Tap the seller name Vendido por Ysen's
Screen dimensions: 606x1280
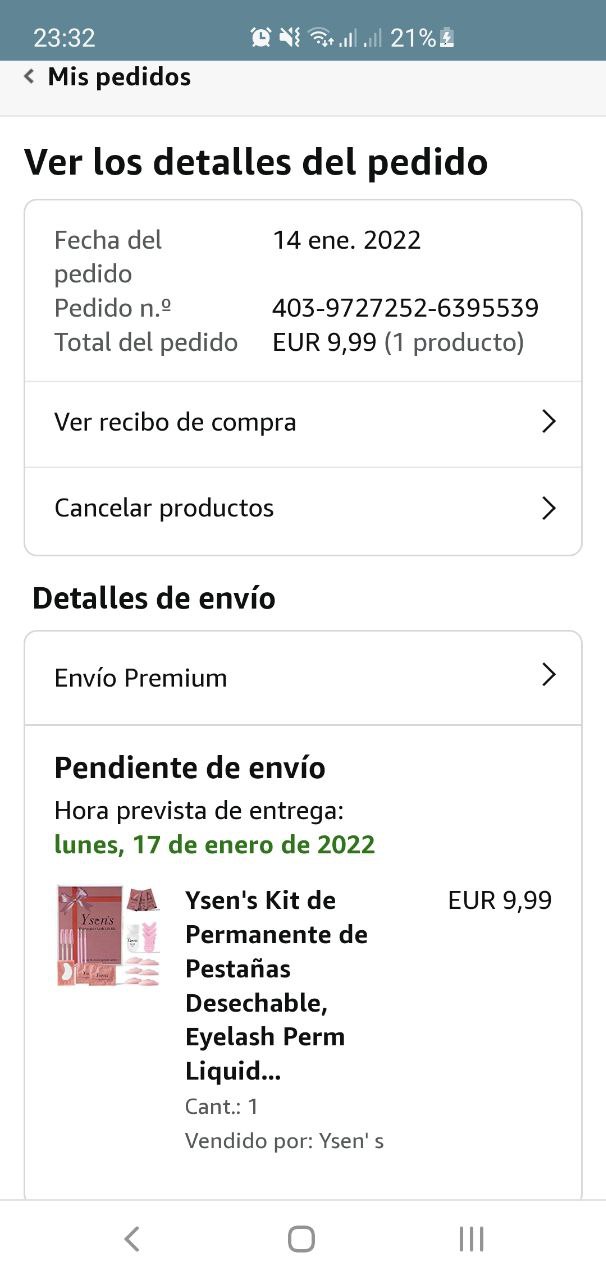284,1141
